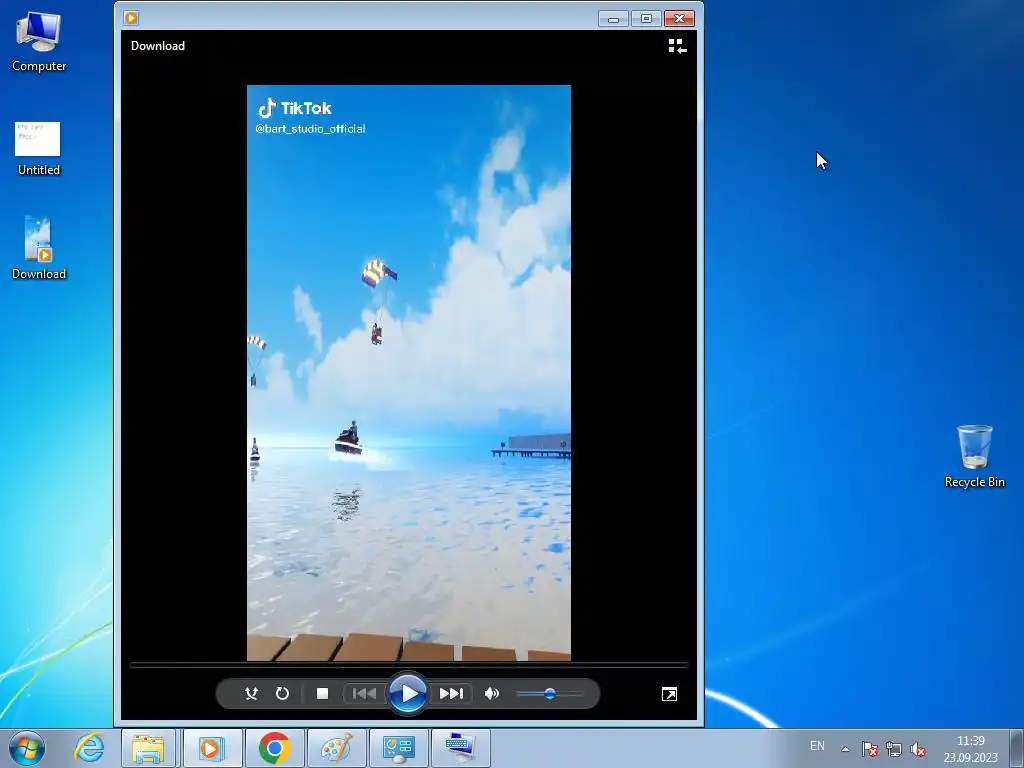
Task: Click the volume slider handle
Action: tap(550, 694)
